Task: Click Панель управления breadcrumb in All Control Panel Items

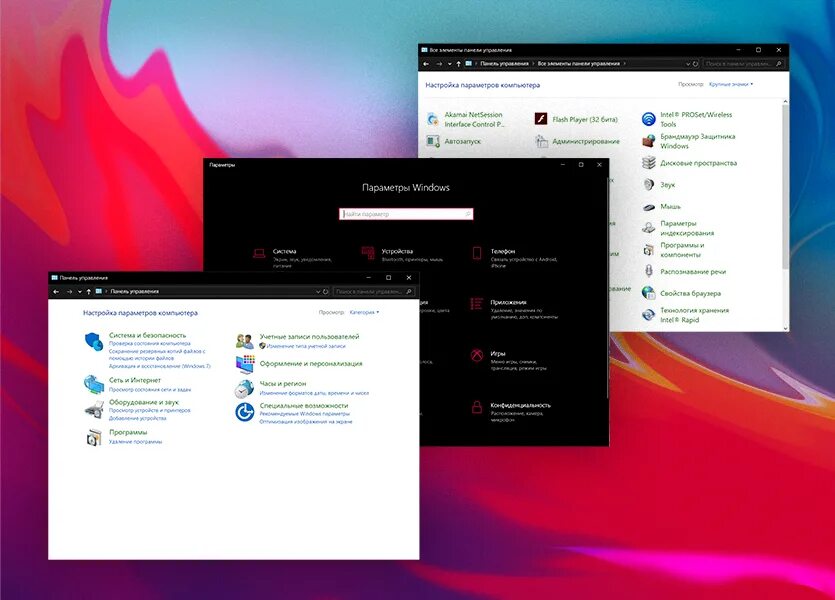Action: click(x=504, y=64)
